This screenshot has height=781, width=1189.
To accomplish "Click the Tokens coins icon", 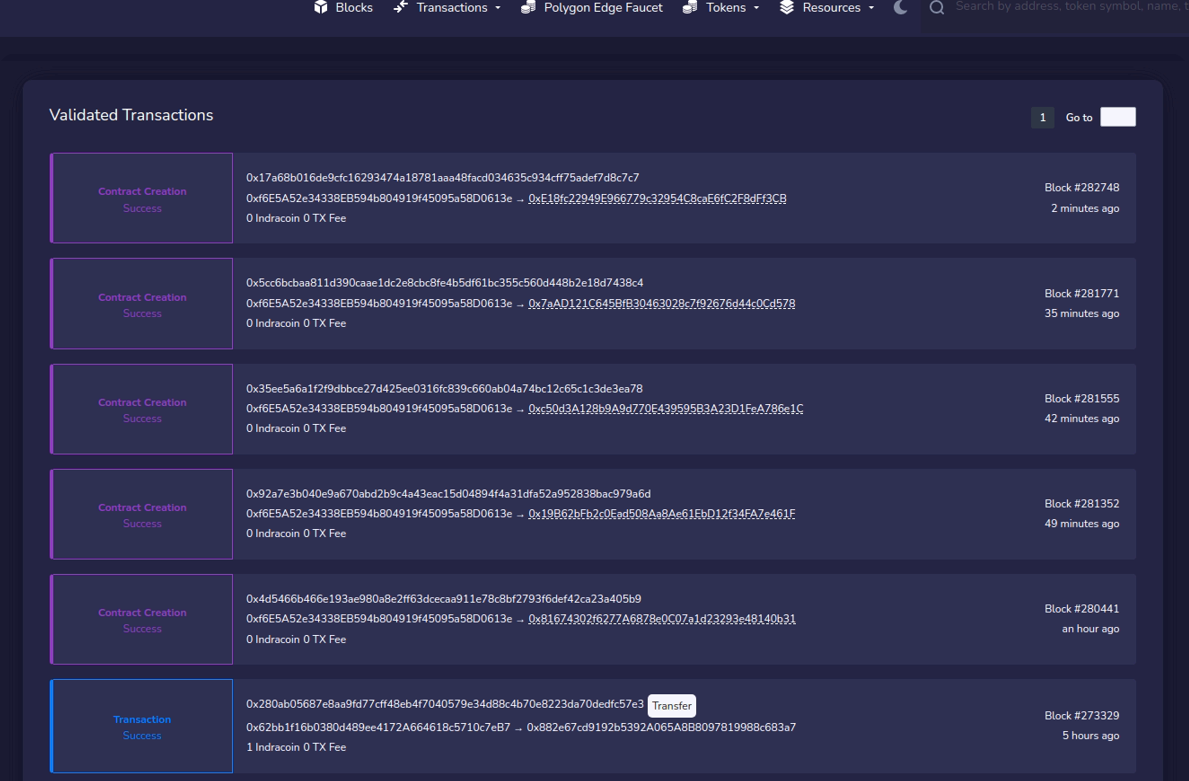I will [690, 7].
